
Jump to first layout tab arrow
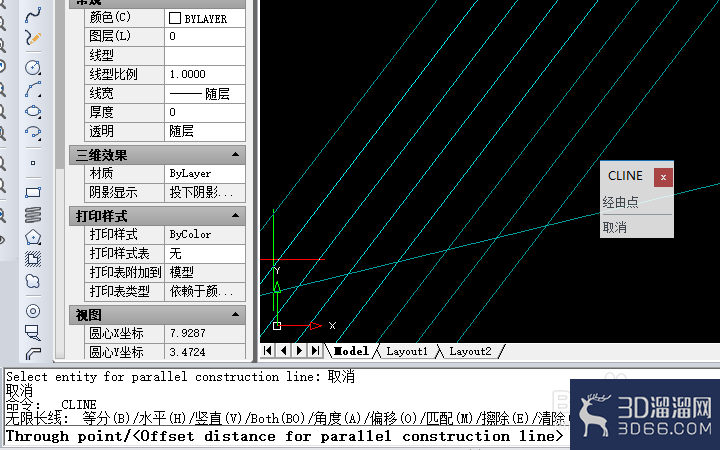click(268, 351)
